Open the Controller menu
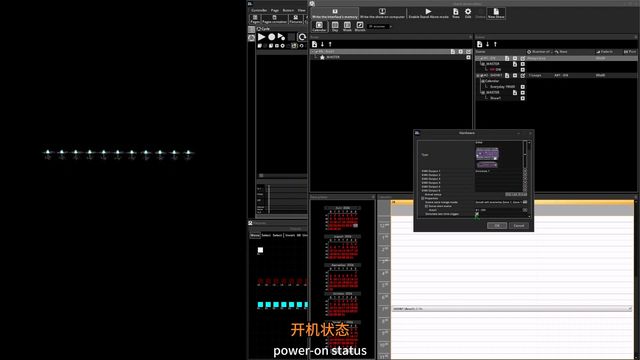The image size is (640, 360). point(259,10)
